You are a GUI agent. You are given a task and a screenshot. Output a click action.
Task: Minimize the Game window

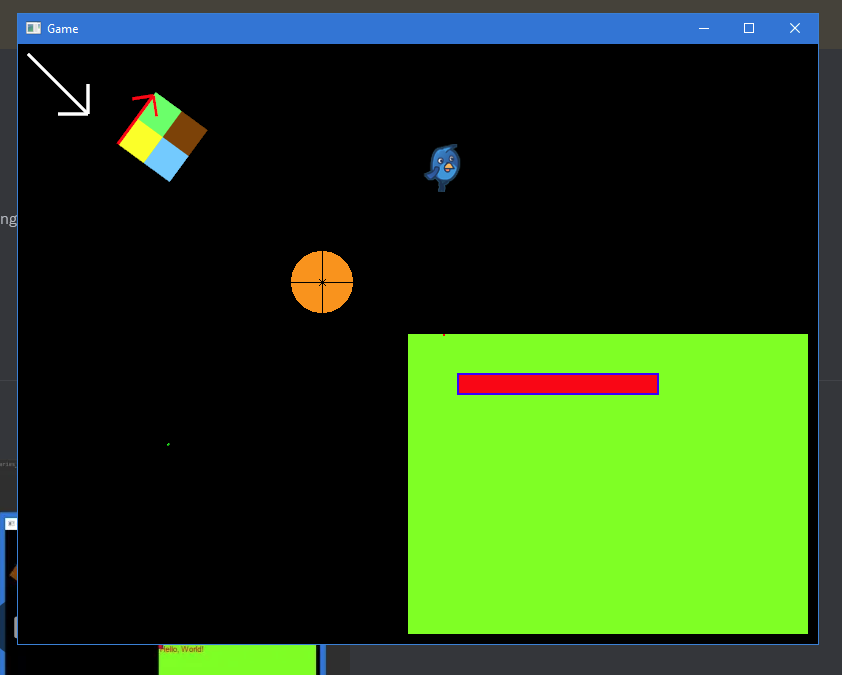(704, 28)
